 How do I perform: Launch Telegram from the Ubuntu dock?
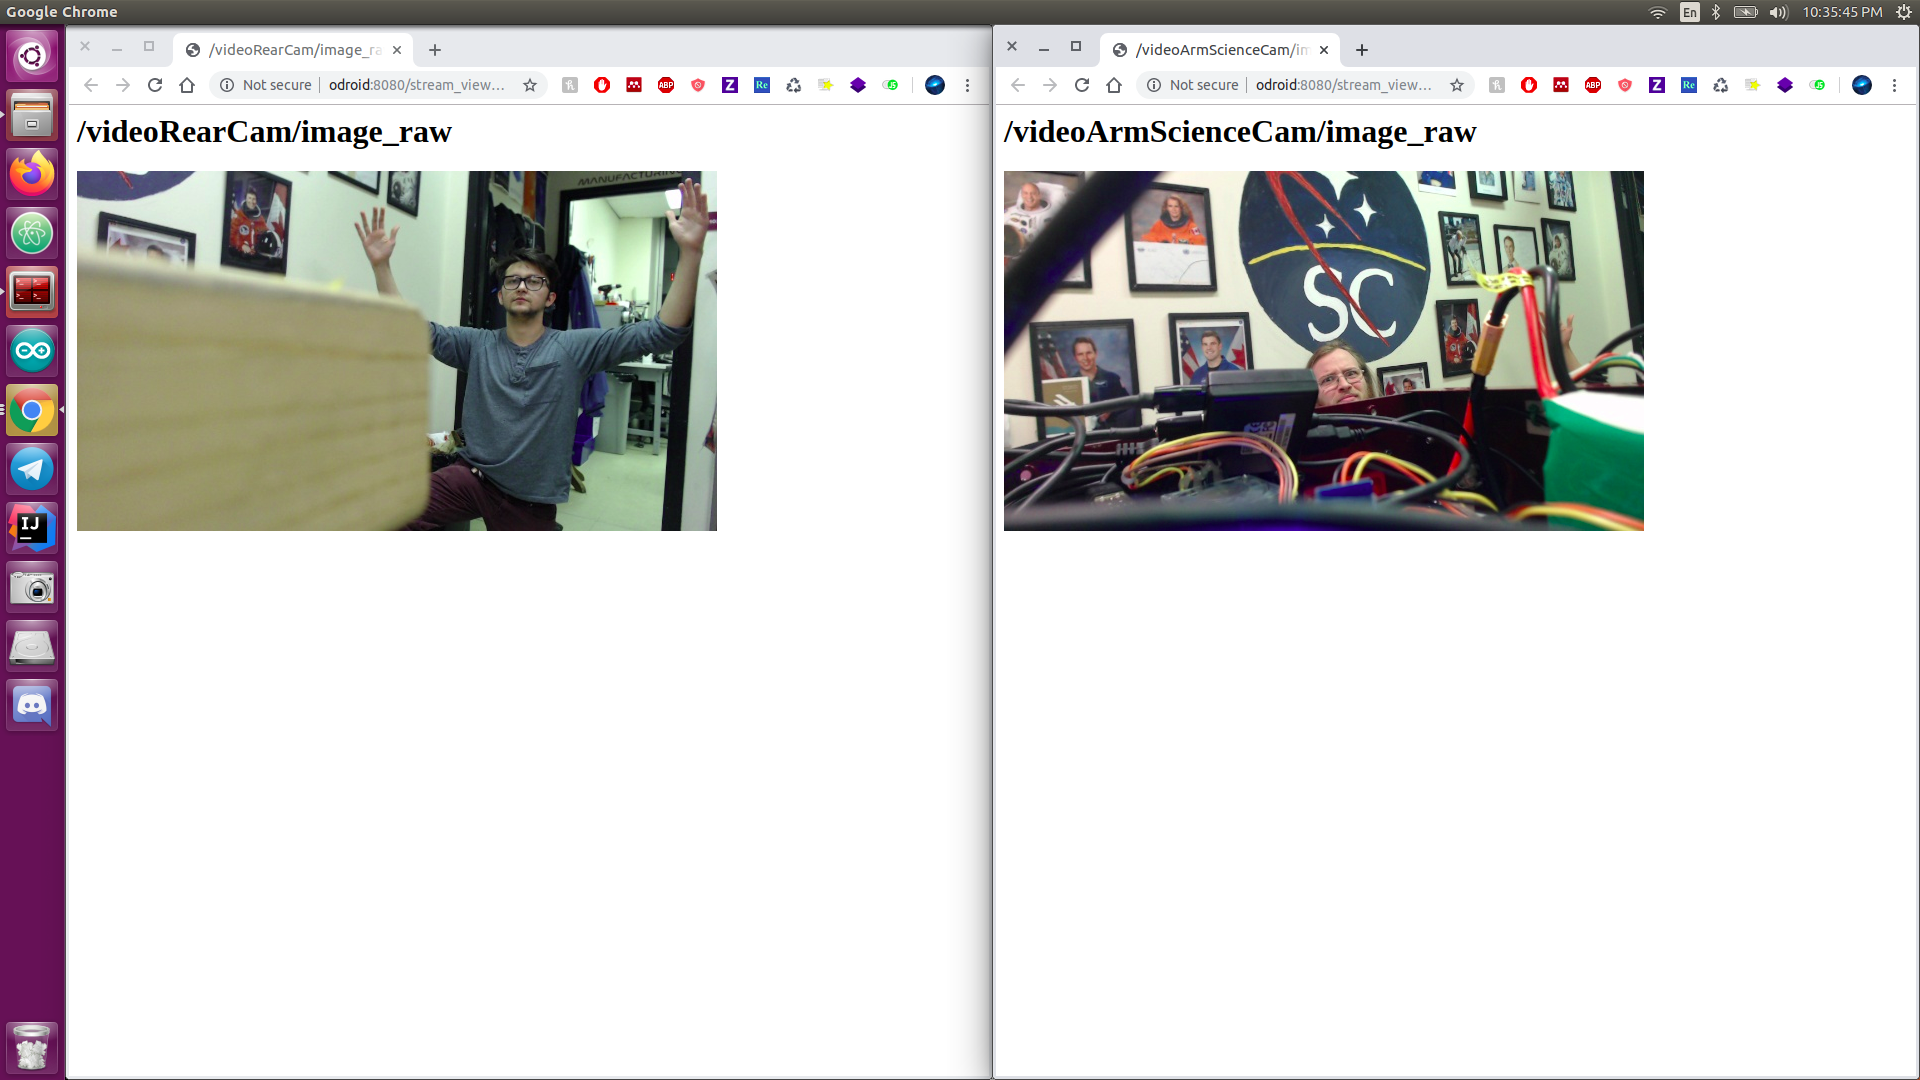point(32,468)
